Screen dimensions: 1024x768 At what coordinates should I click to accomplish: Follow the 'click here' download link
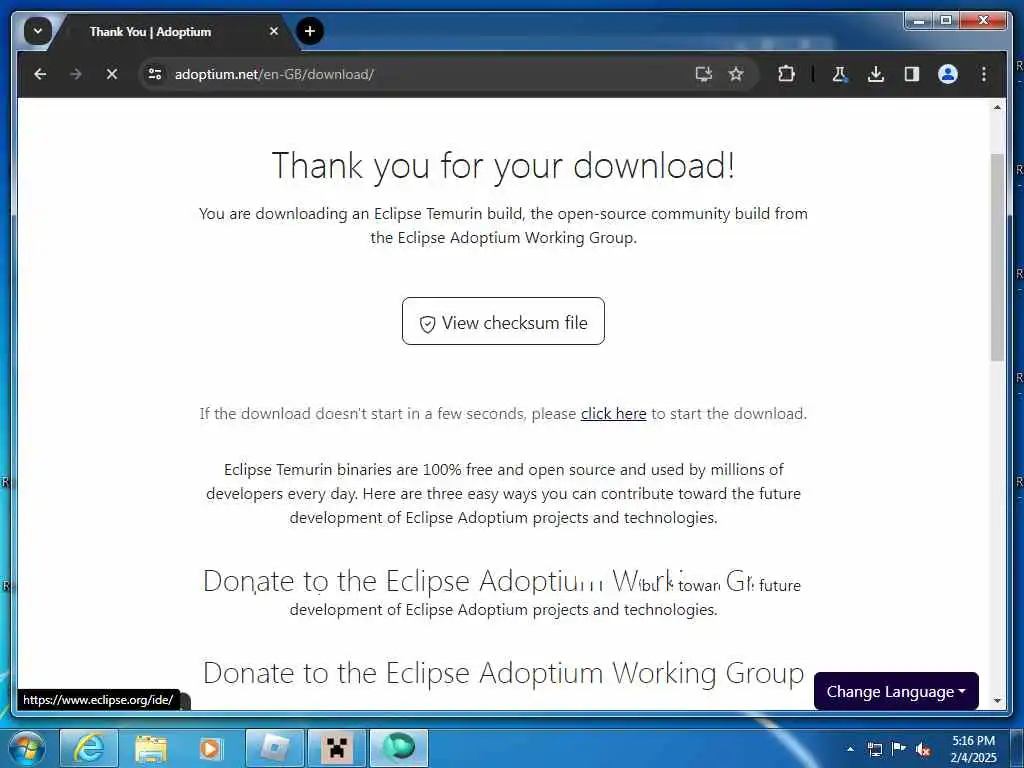point(613,414)
